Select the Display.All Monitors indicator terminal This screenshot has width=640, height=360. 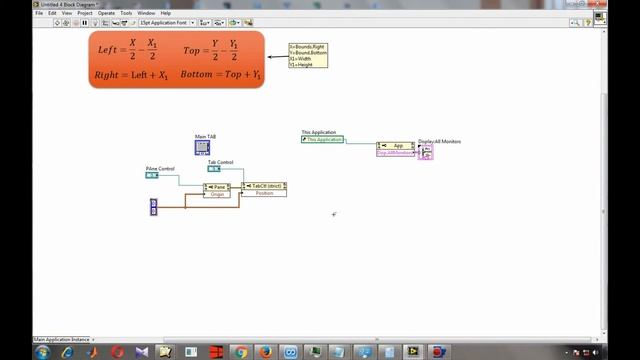(425, 152)
